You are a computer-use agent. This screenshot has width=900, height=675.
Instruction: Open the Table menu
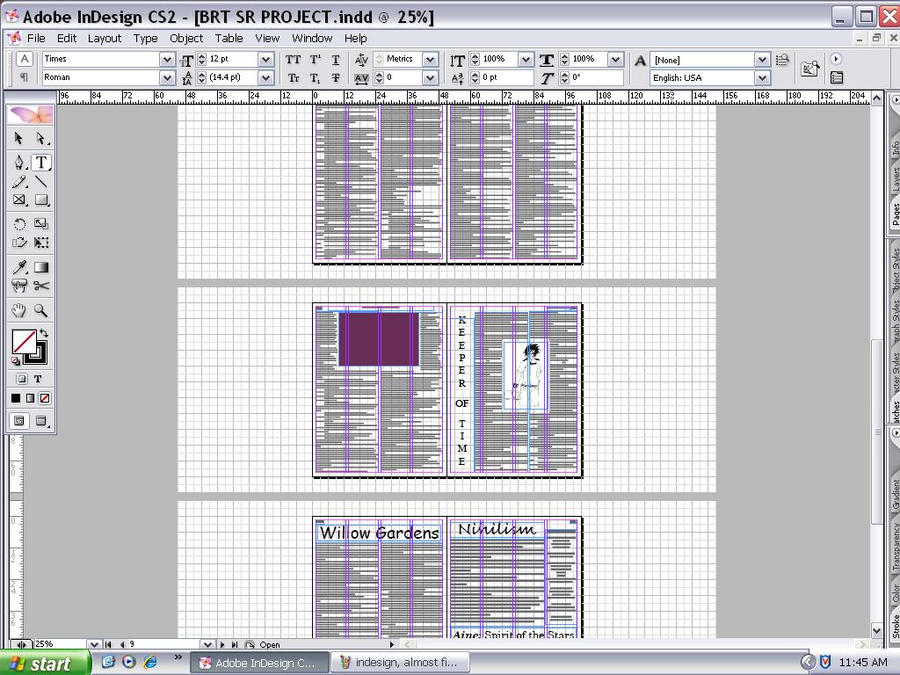(229, 38)
